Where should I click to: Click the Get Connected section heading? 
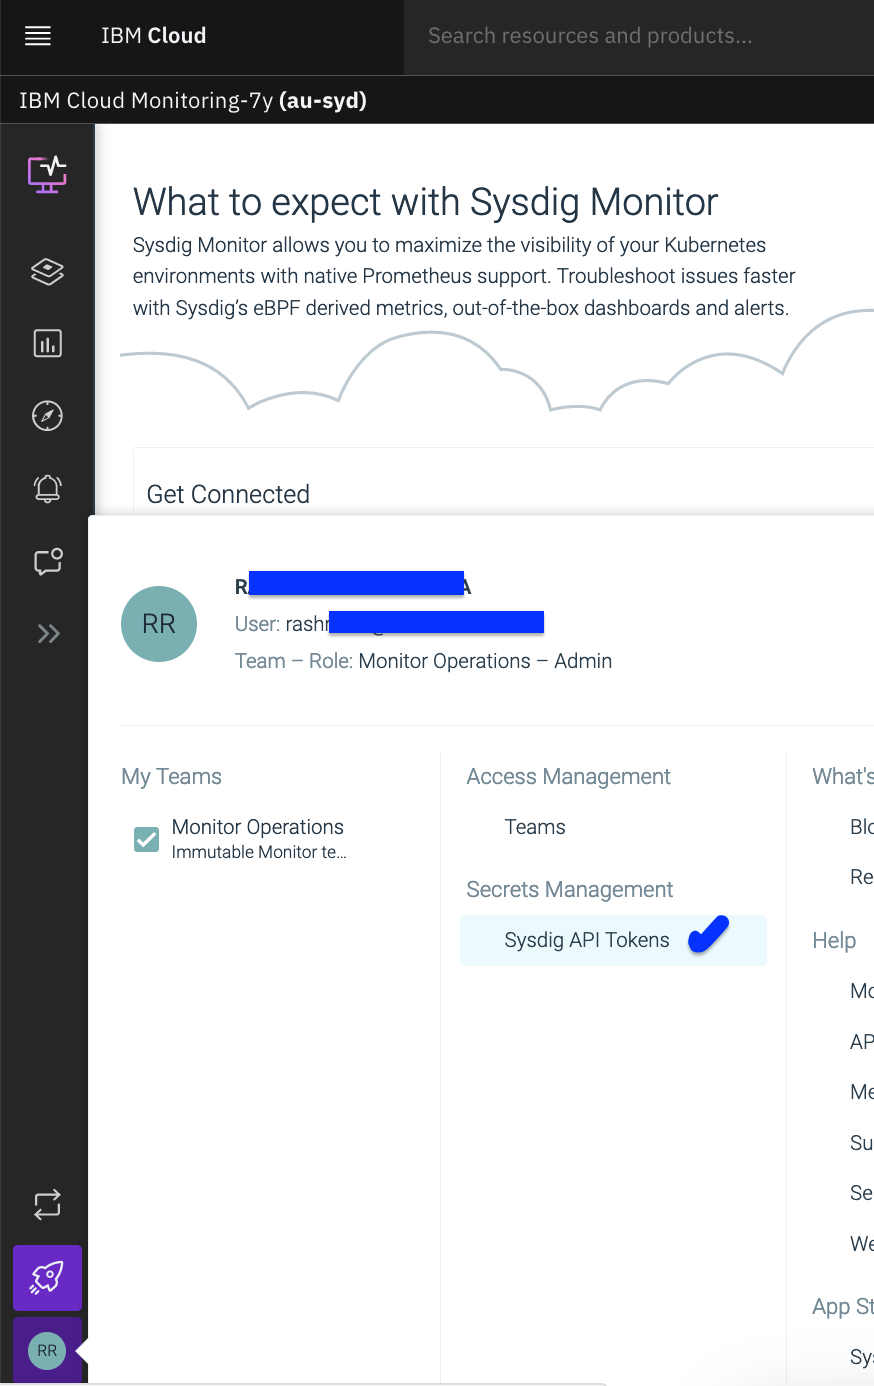(228, 494)
